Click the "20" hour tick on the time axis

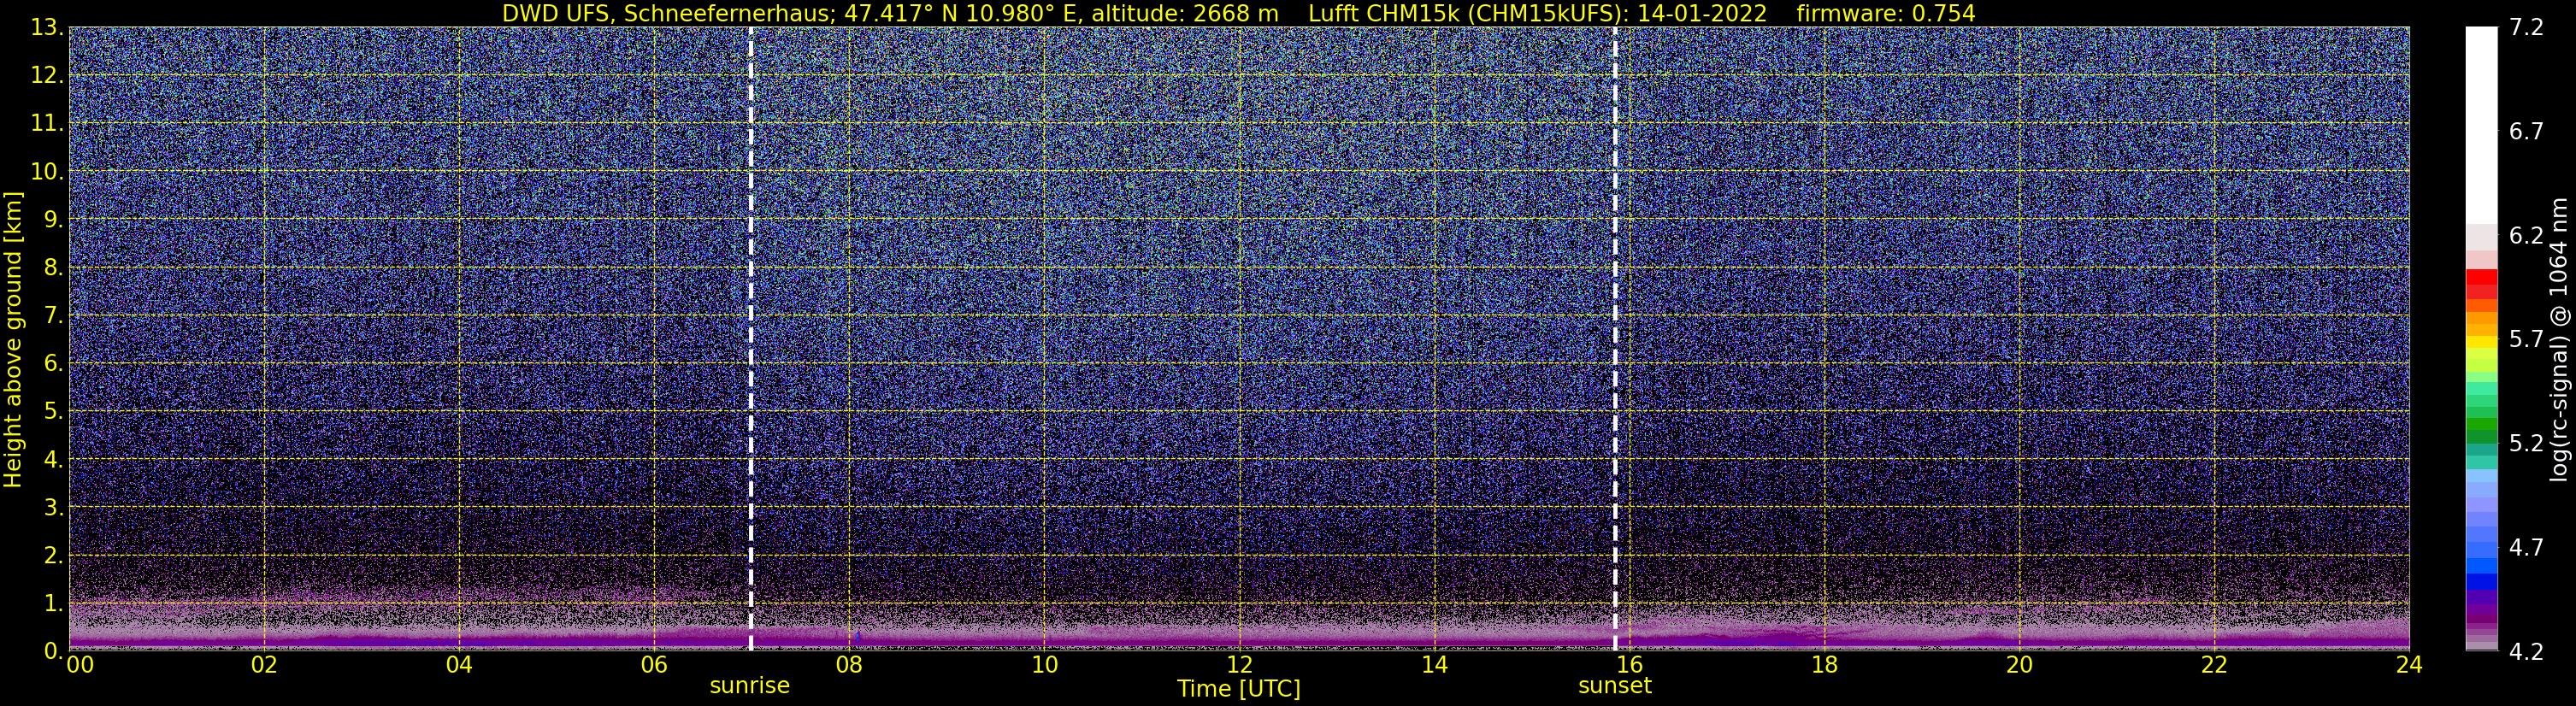pyautogui.click(x=2019, y=666)
